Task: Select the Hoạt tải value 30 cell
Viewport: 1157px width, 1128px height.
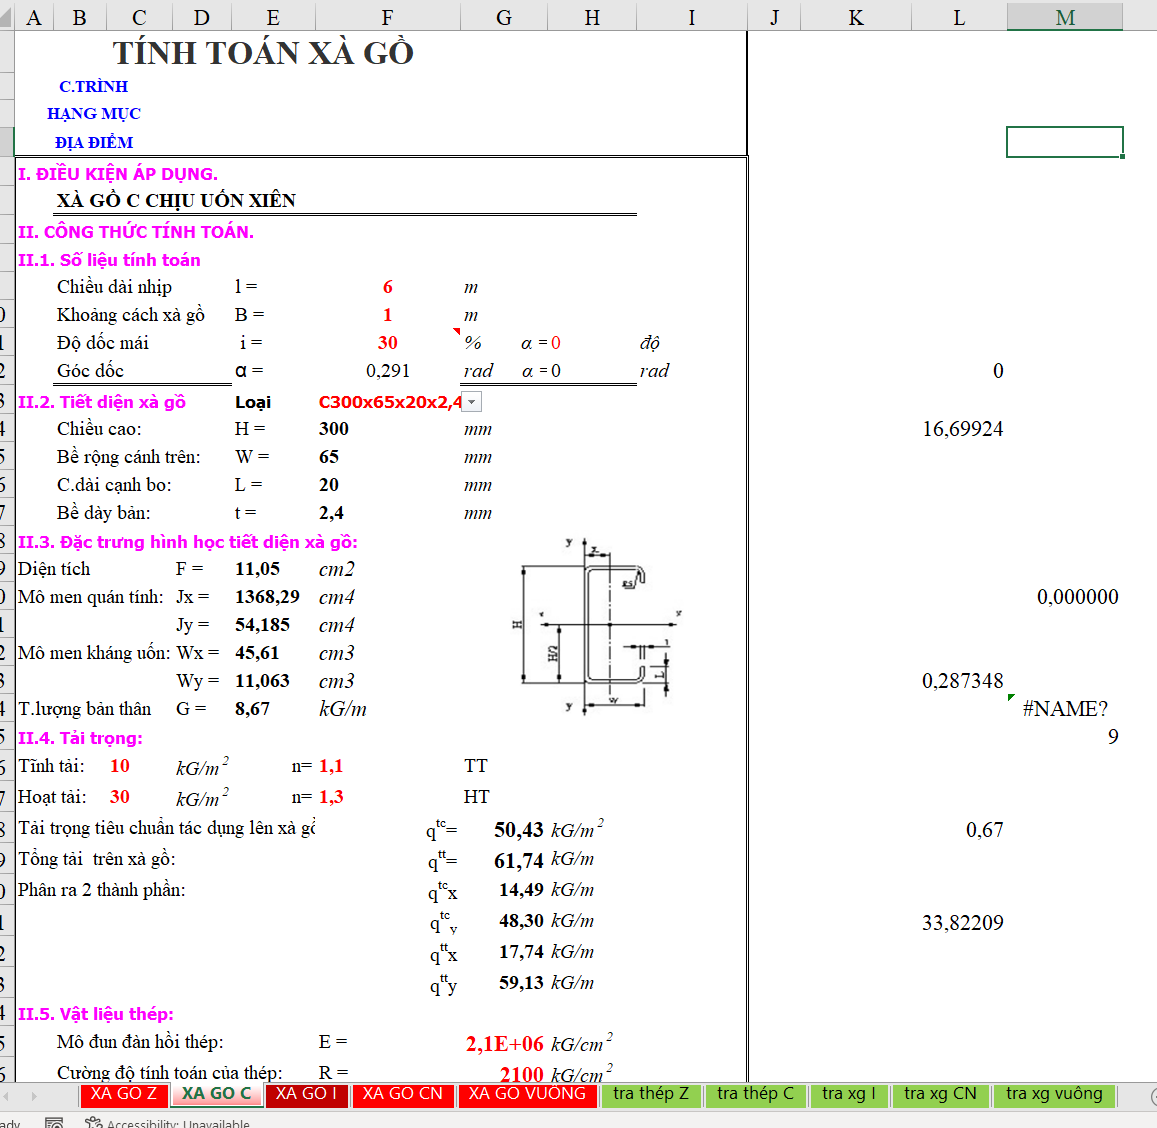Action: (120, 797)
